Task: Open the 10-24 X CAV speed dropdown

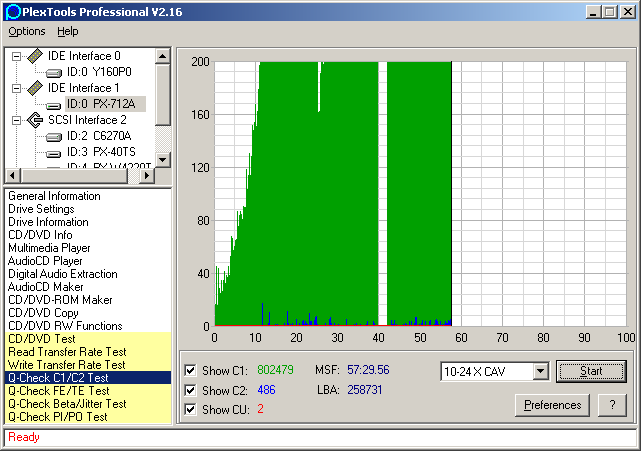Action: coord(540,371)
